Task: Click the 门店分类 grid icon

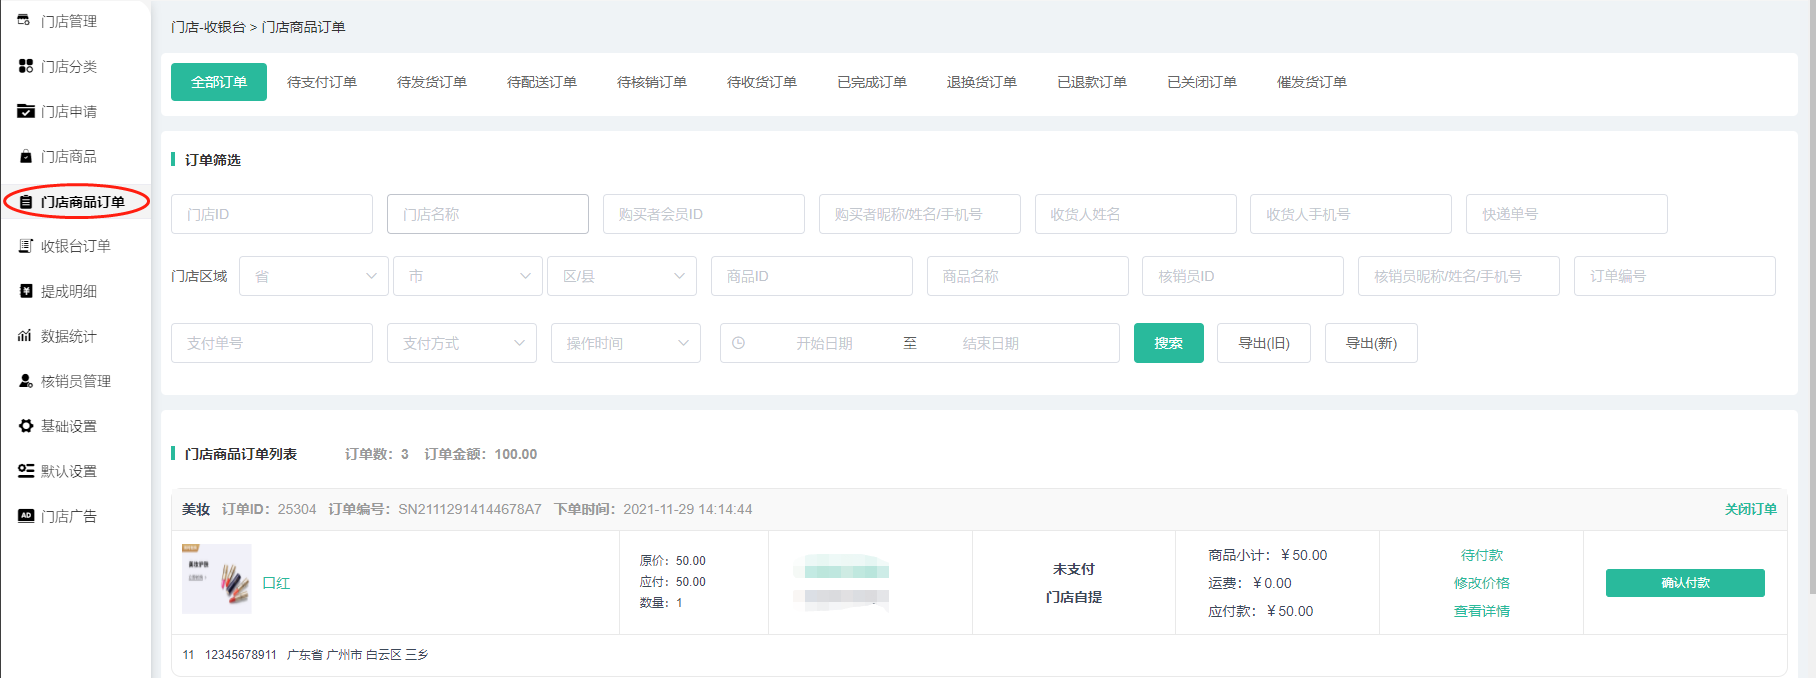Action: (26, 66)
